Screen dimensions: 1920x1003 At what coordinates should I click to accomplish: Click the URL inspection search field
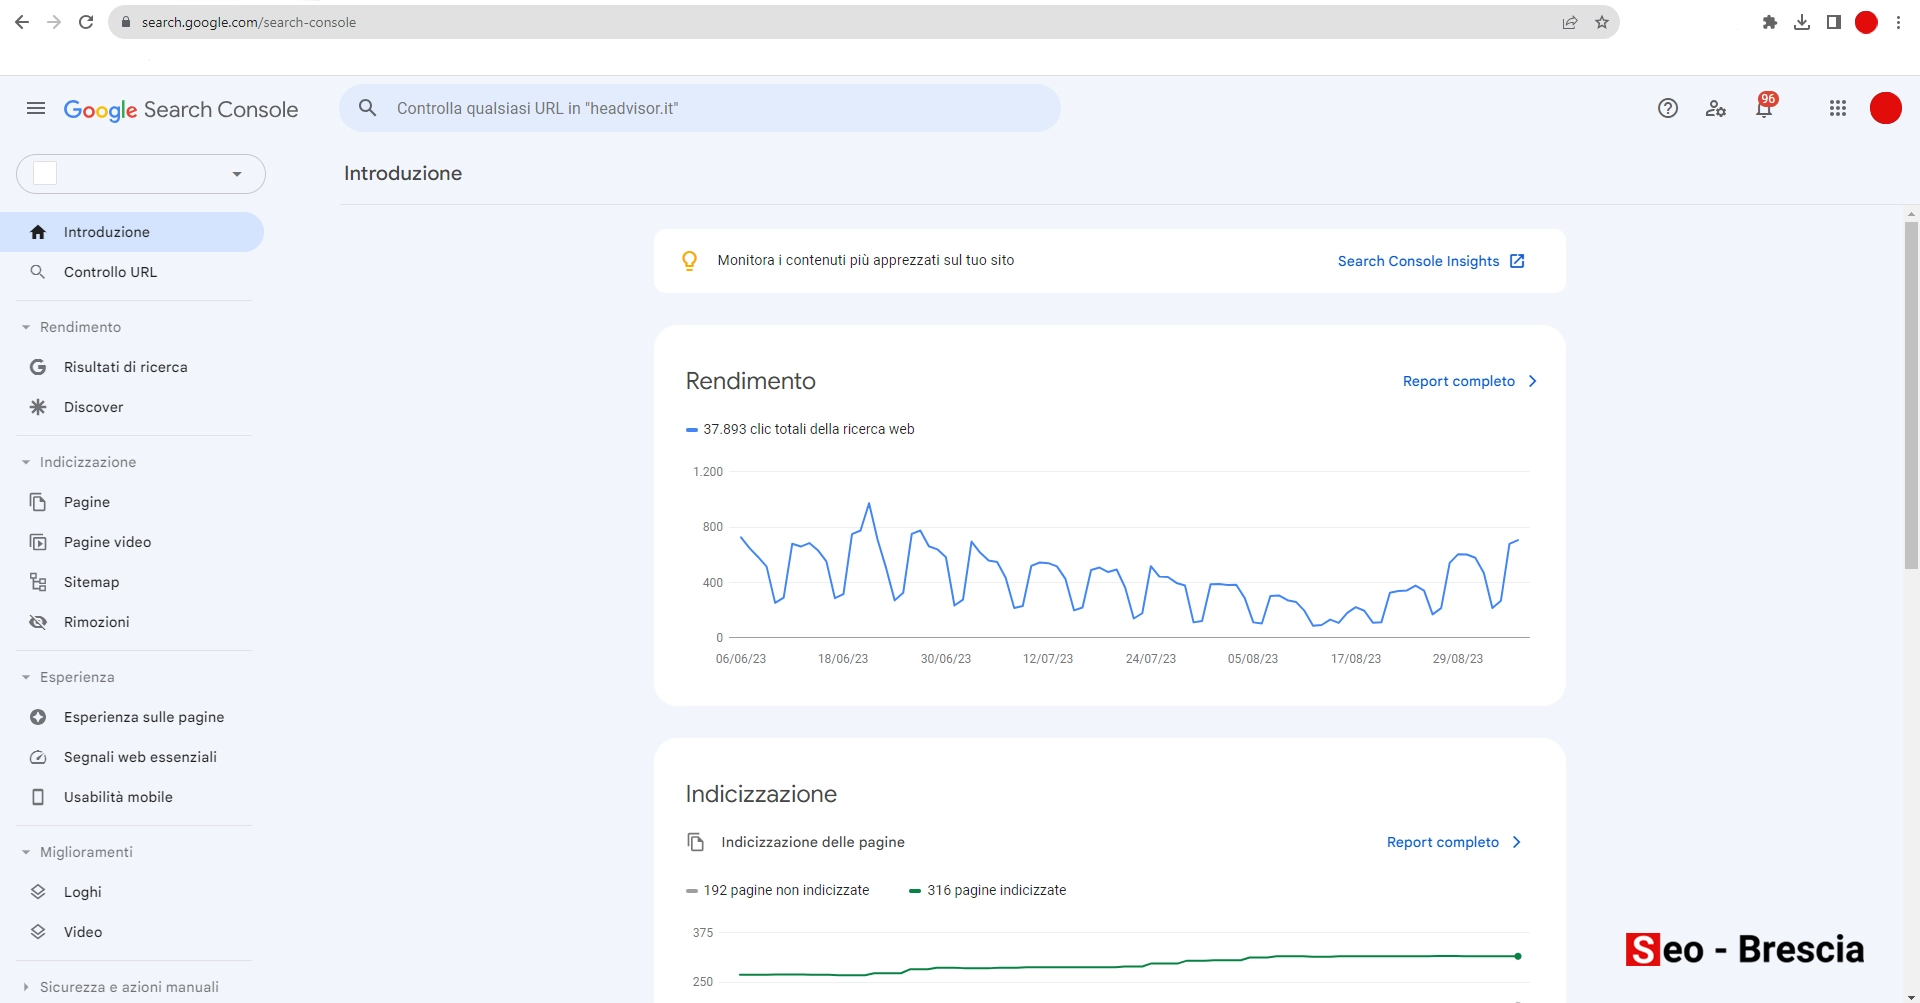[700, 108]
